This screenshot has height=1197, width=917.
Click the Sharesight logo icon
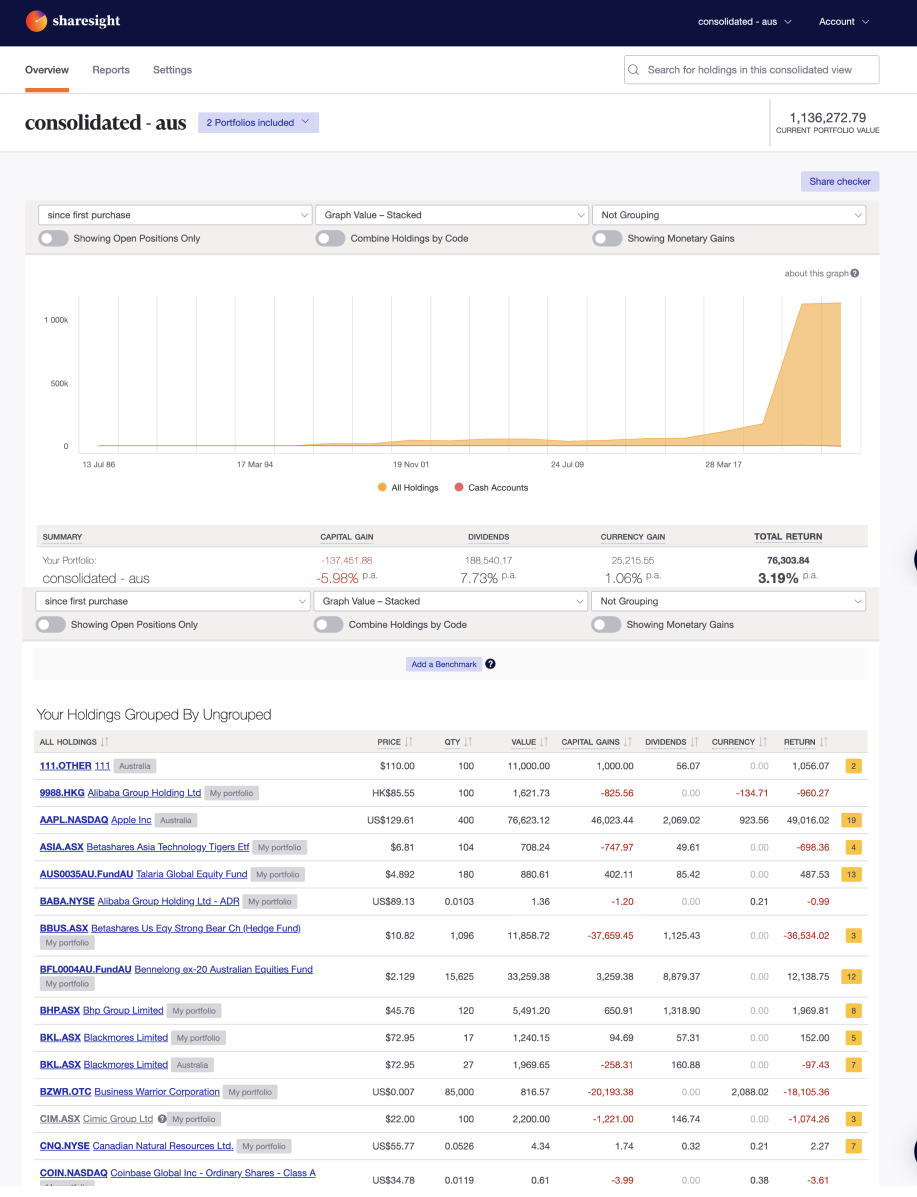[36, 21]
